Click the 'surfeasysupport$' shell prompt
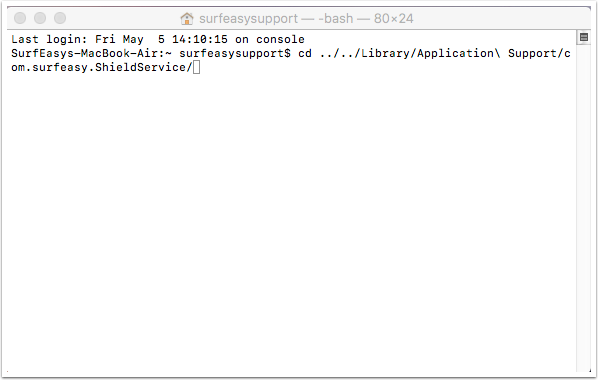Image resolution: width=598 pixels, height=380 pixels. coord(235,53)
